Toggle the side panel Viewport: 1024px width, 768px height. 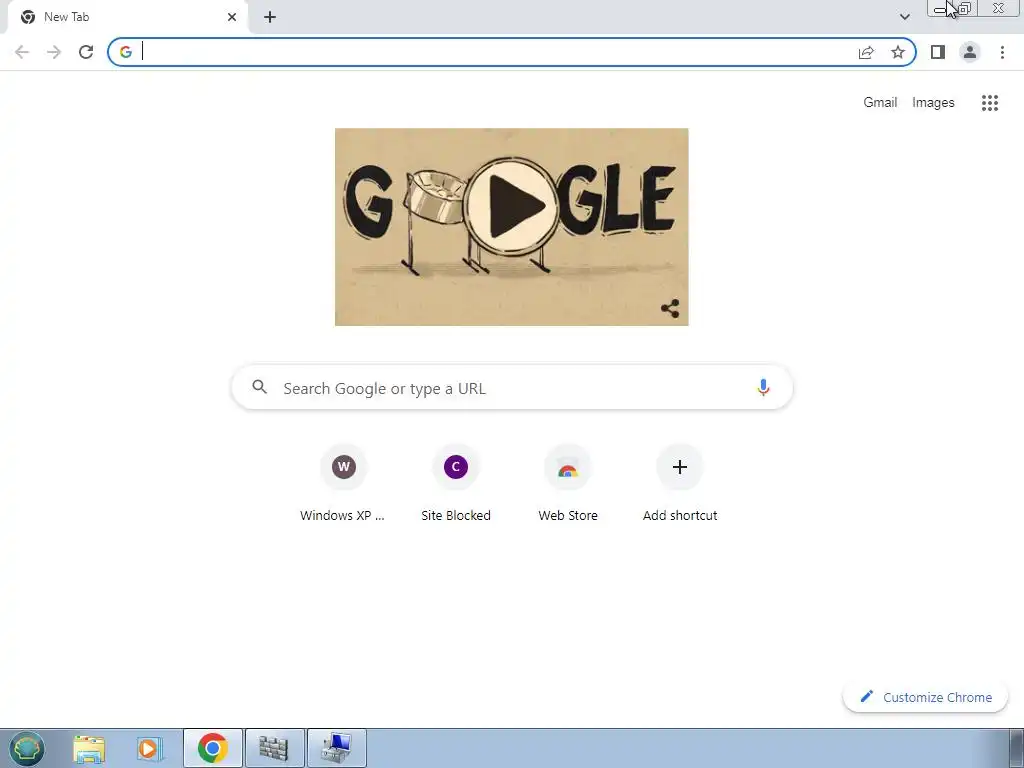click(x=938, y=52)
